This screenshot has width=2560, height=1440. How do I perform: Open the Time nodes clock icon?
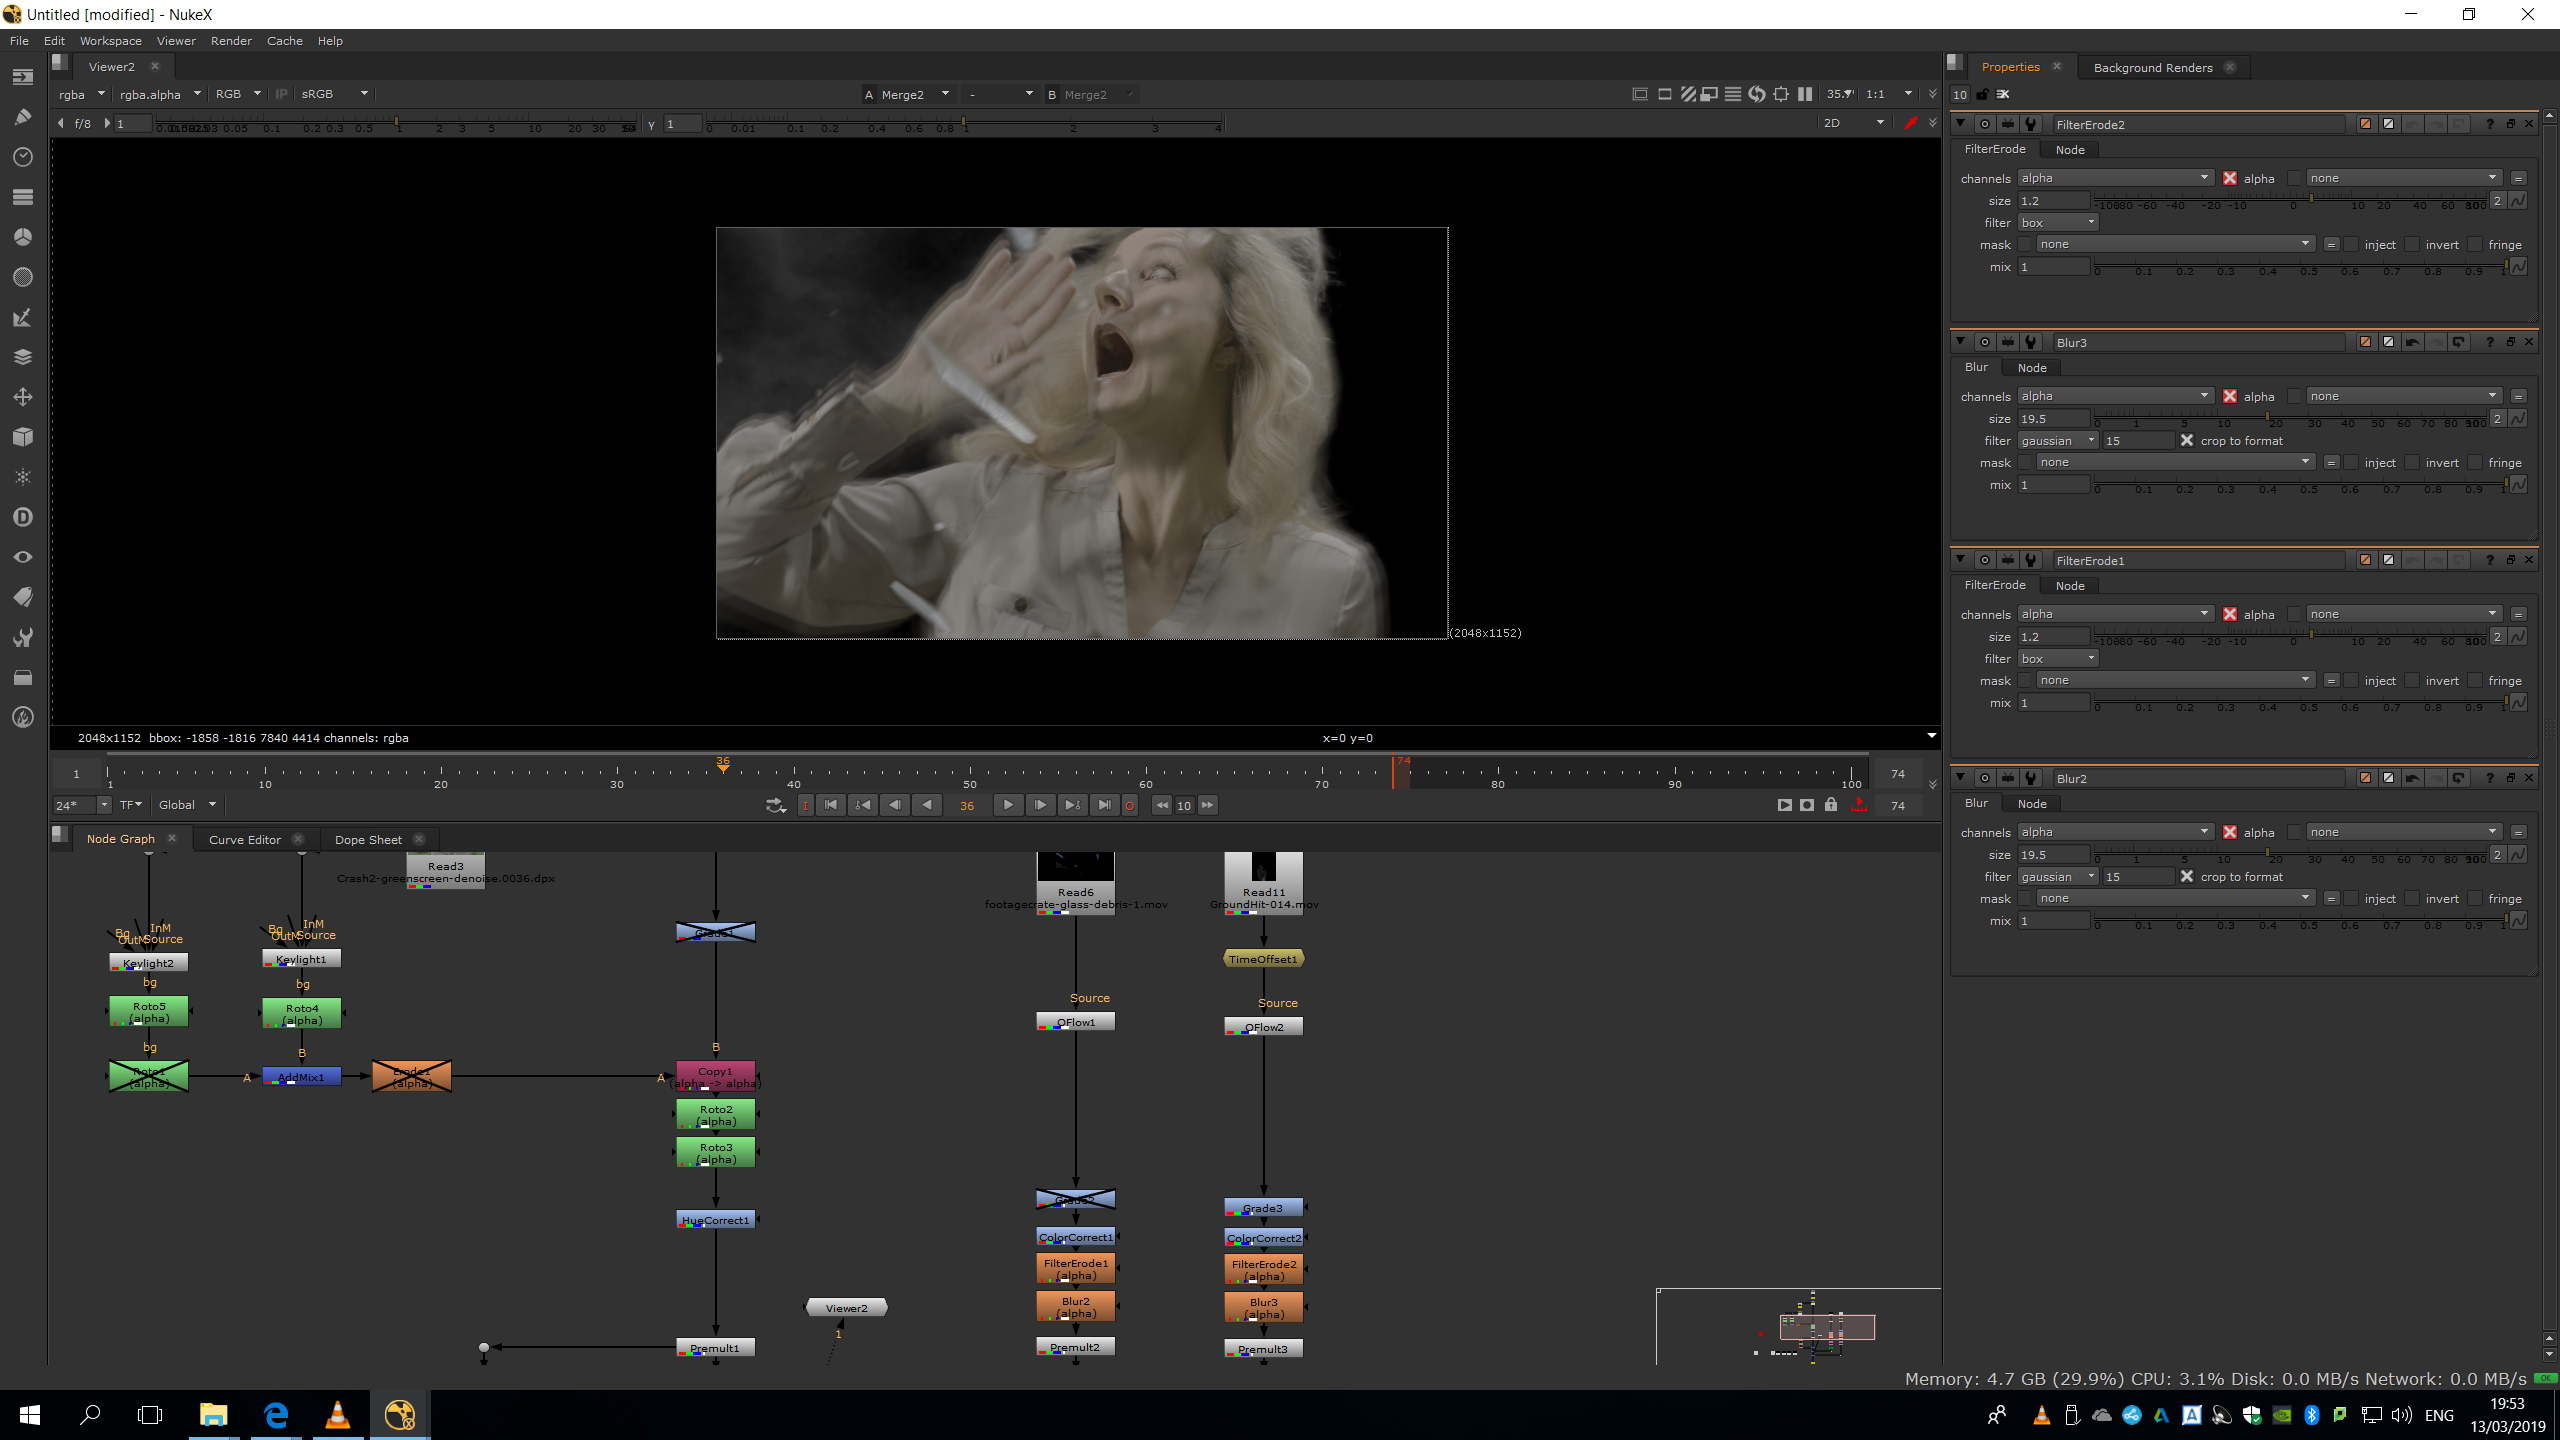click(23, 157)
